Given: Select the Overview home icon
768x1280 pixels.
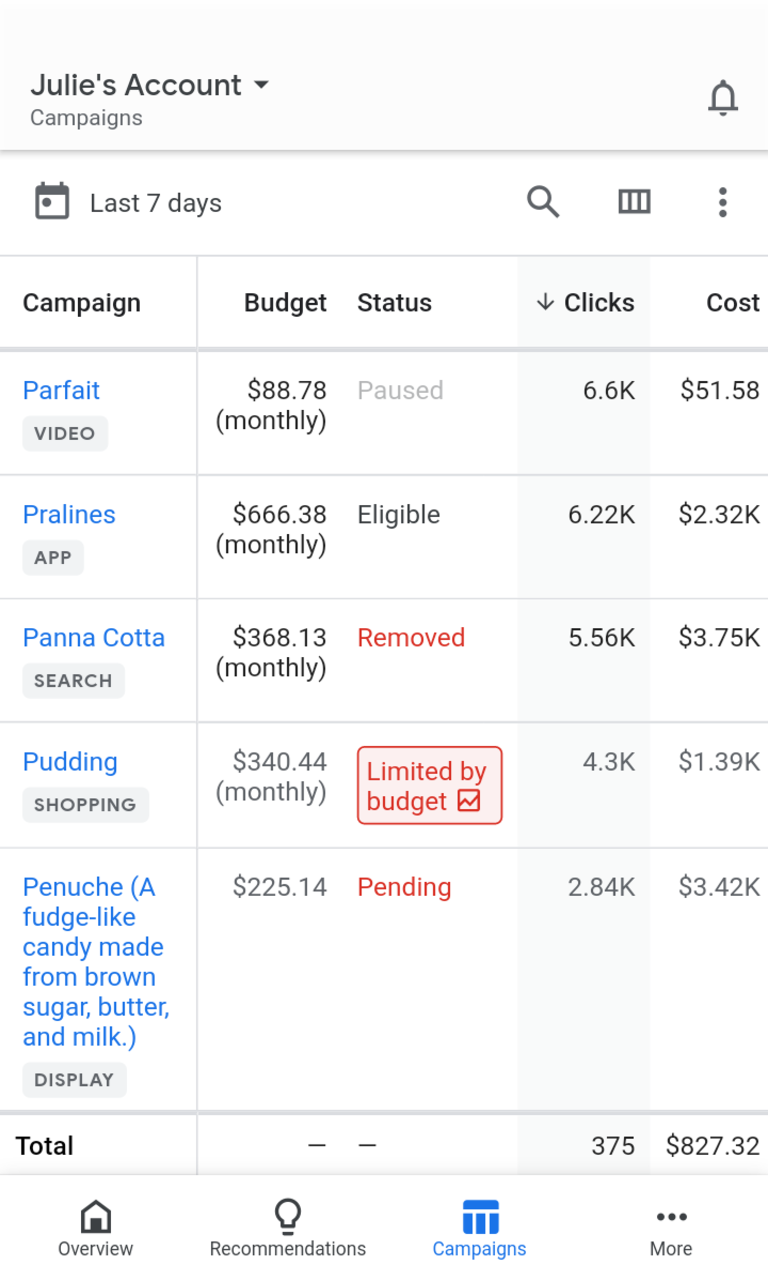Looking at the screenshot, I should click(95, 1216).
